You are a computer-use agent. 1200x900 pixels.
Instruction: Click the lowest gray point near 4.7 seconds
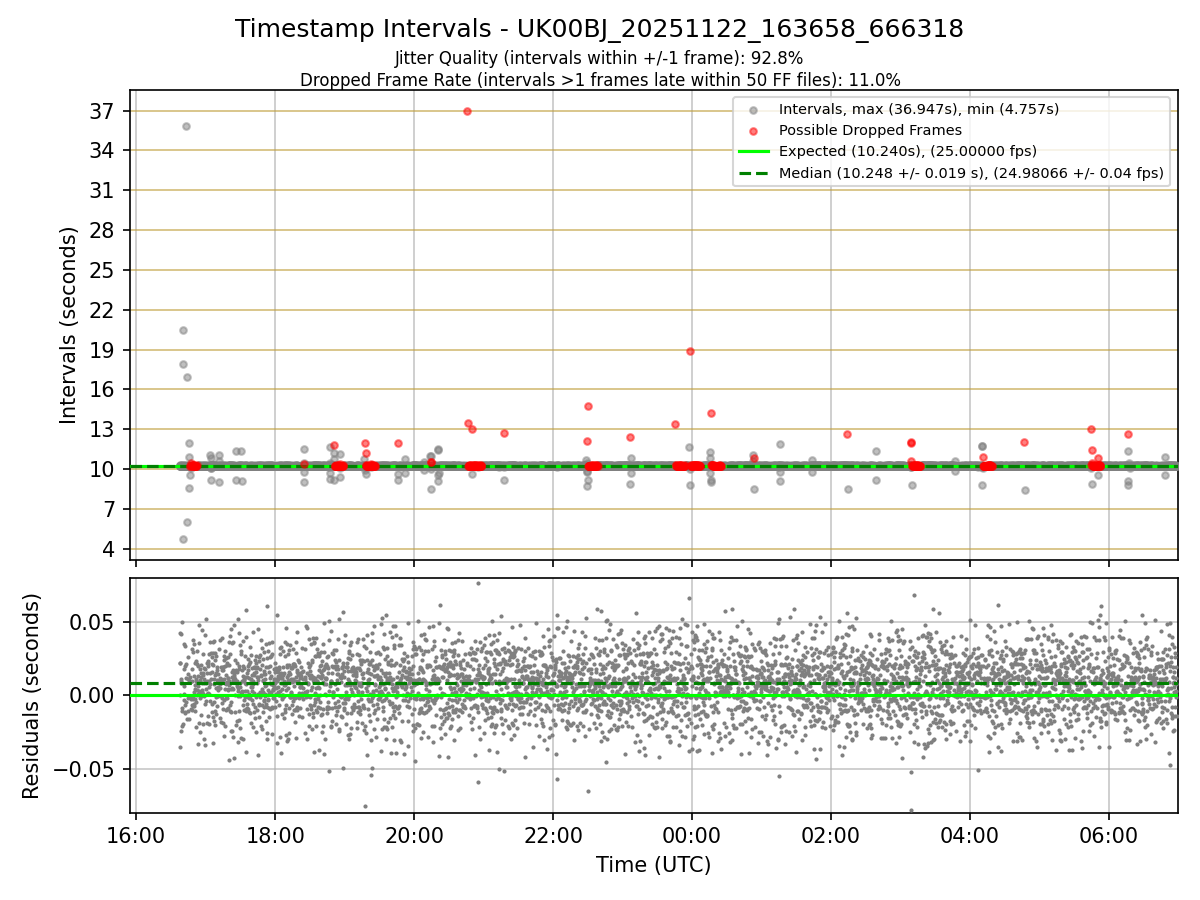tap(183, 539)
